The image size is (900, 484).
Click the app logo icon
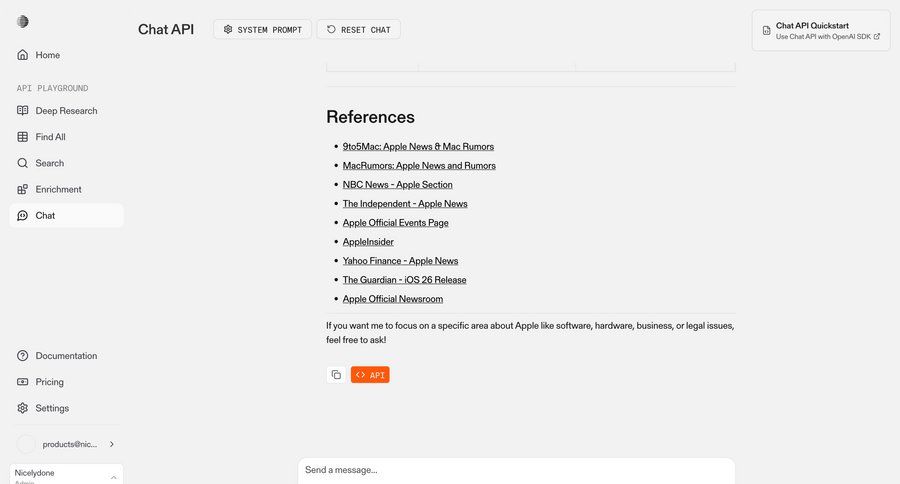coord(23,22)
